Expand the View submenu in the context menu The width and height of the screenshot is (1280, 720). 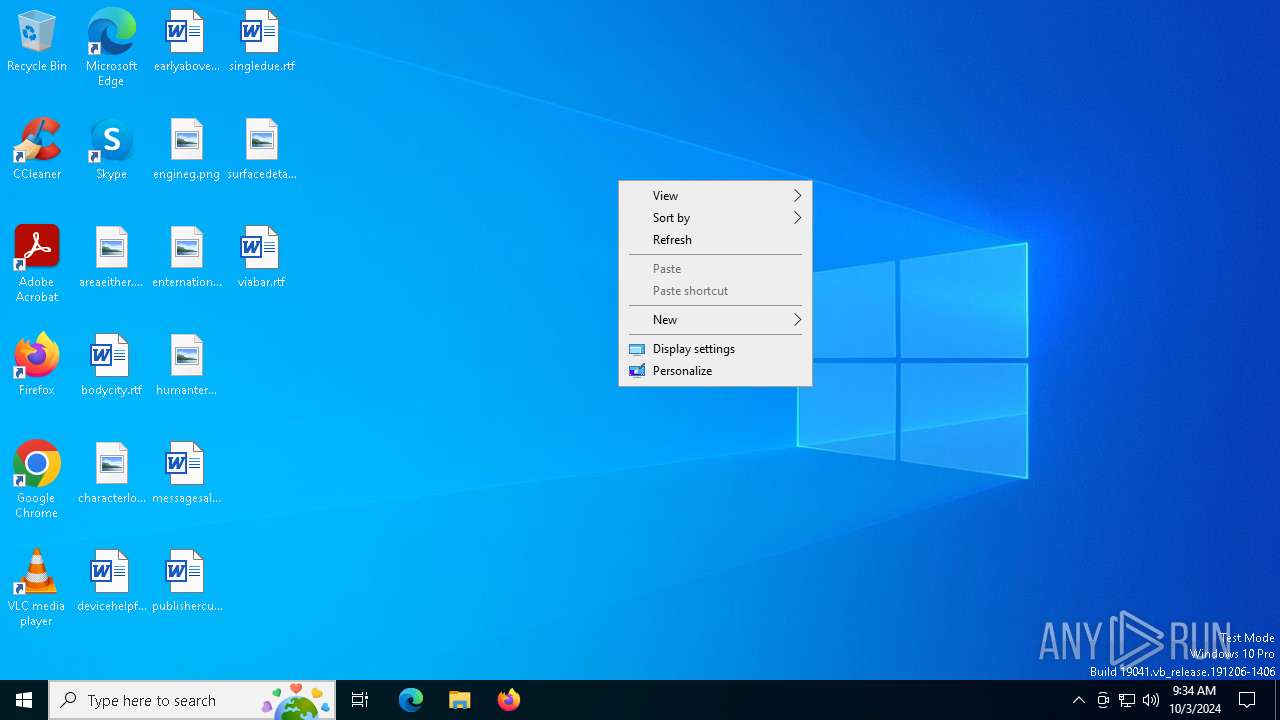(x=715, y=196)
